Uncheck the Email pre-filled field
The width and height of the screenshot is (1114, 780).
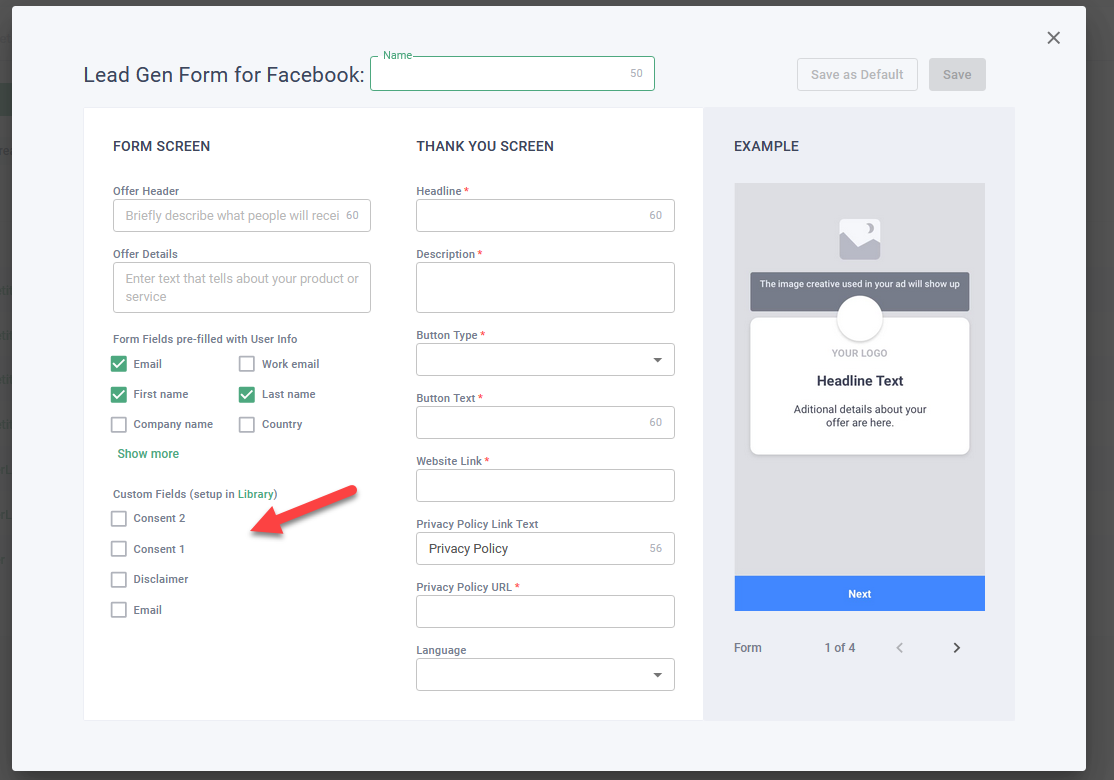[119, 364]
